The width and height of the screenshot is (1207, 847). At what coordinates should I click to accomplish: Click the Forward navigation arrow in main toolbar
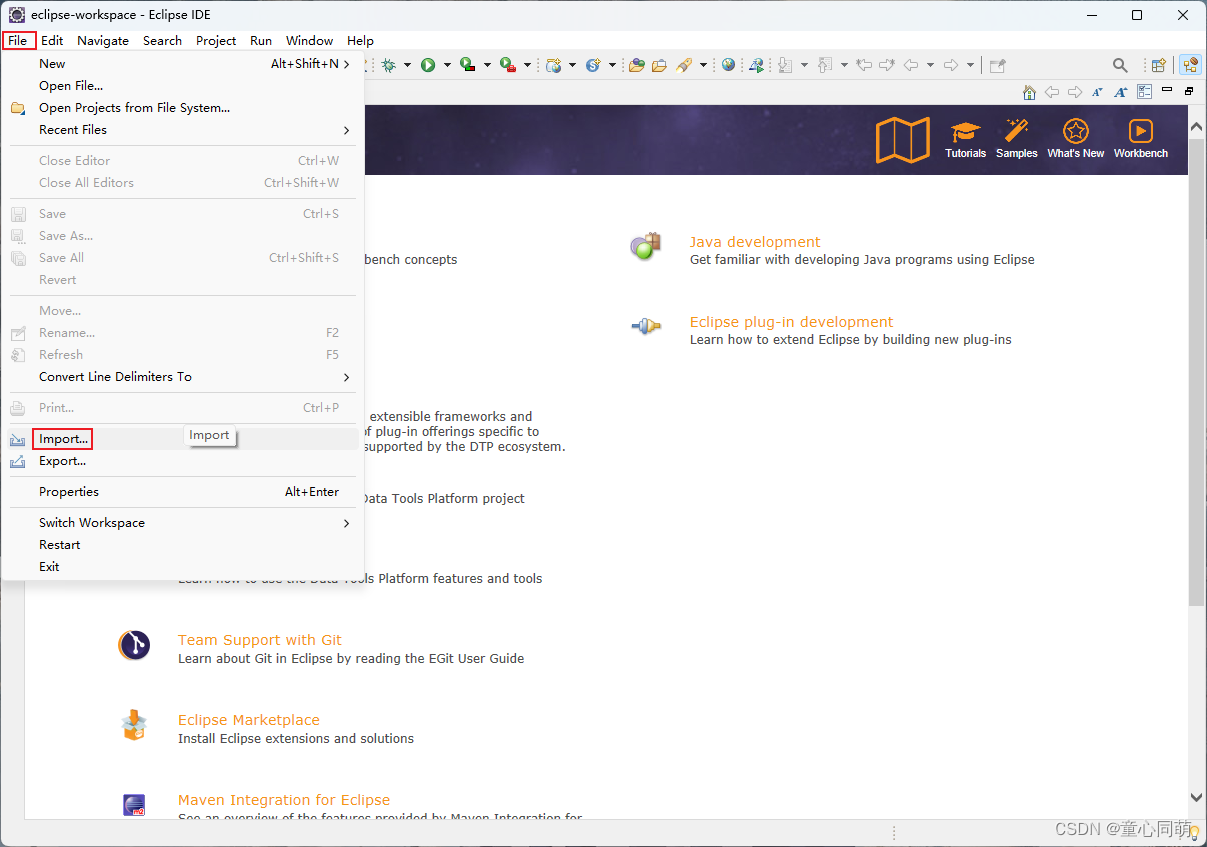[x=951, y=65]
